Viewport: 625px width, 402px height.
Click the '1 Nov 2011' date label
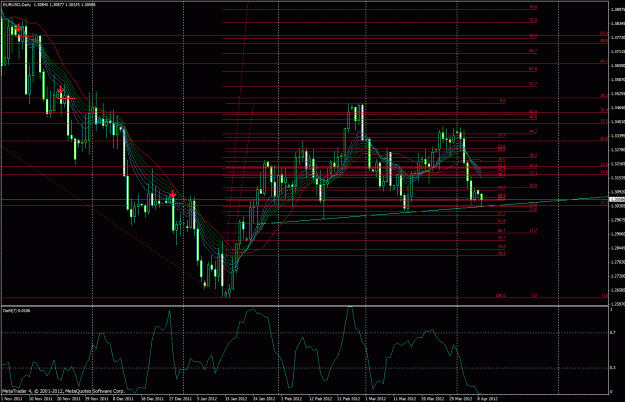(10, 398)
